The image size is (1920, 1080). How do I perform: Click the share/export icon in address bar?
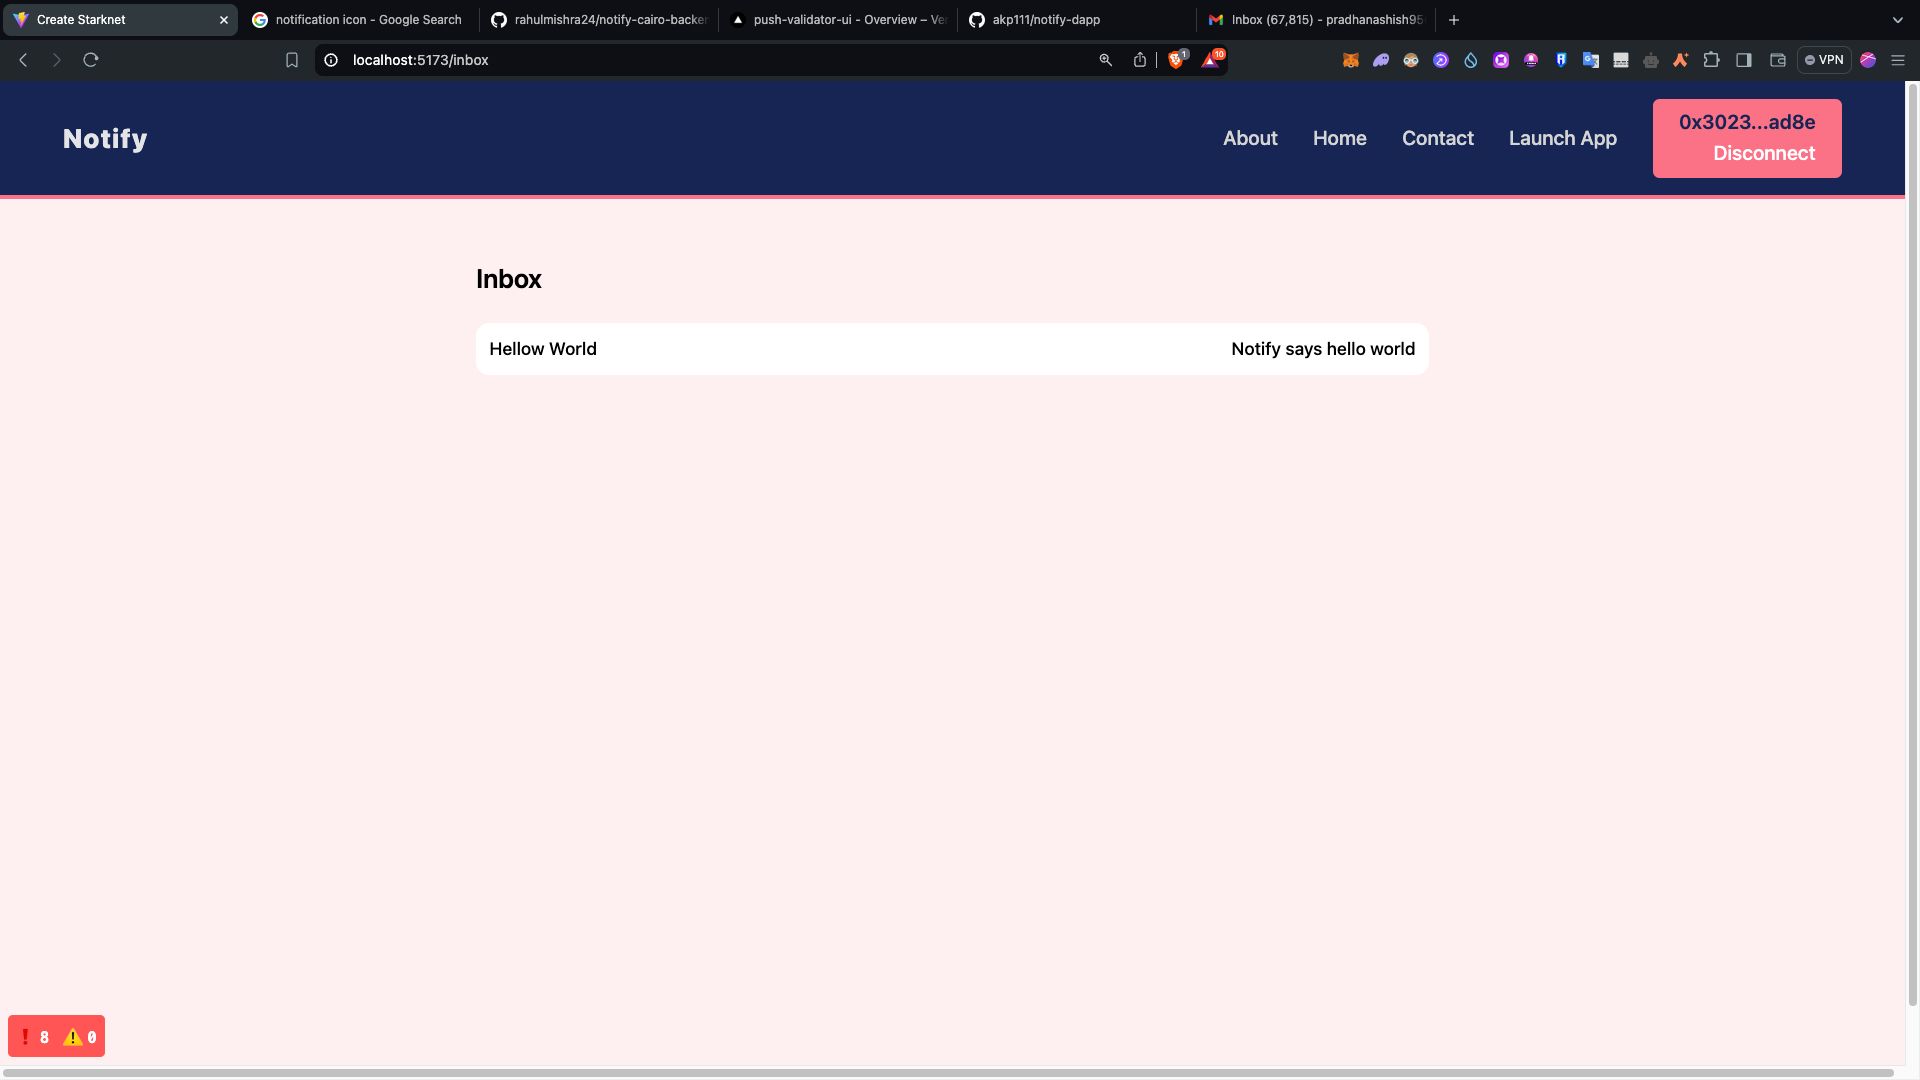point(1138,58)
